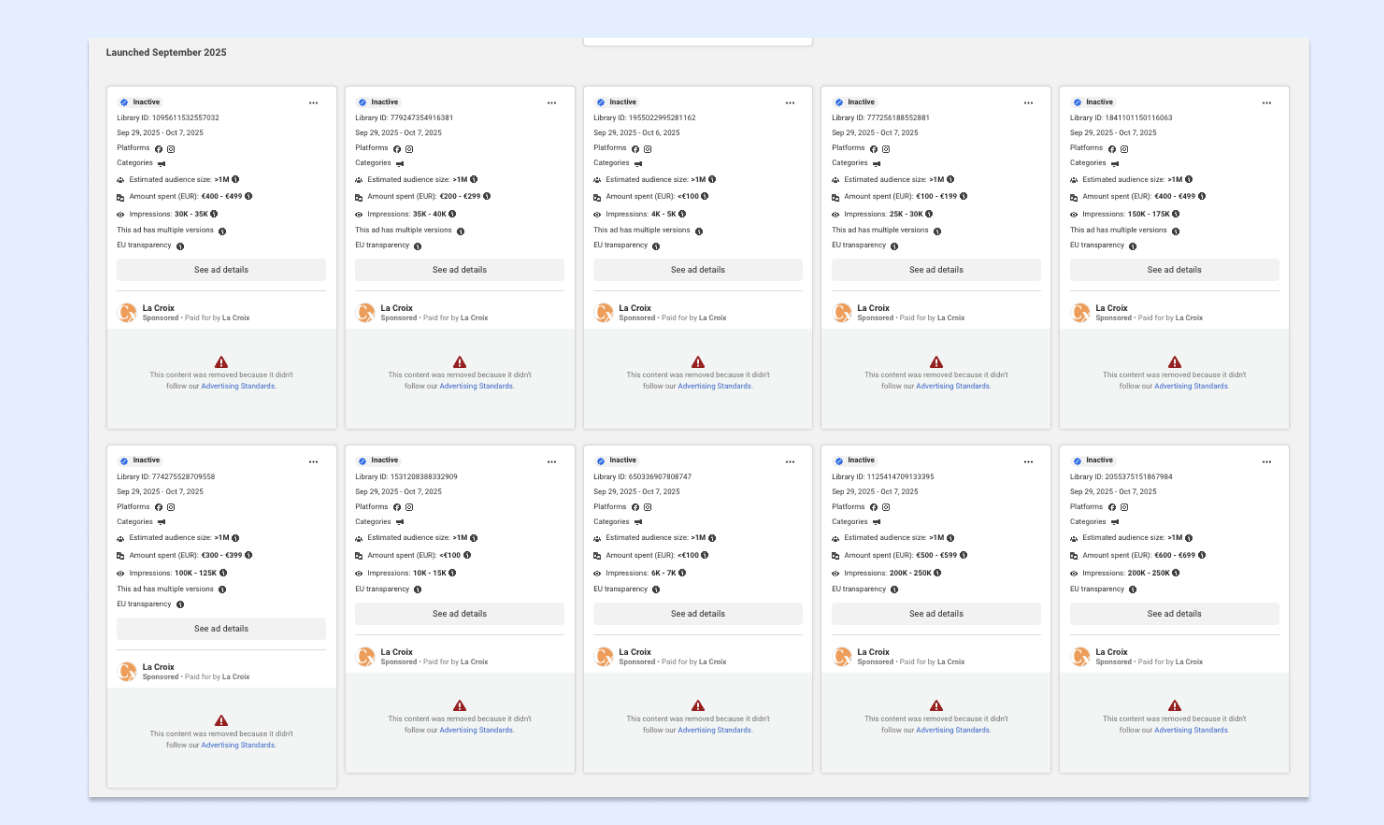Click megaphone category icon on ad 777256188552881

coord(876,164)
